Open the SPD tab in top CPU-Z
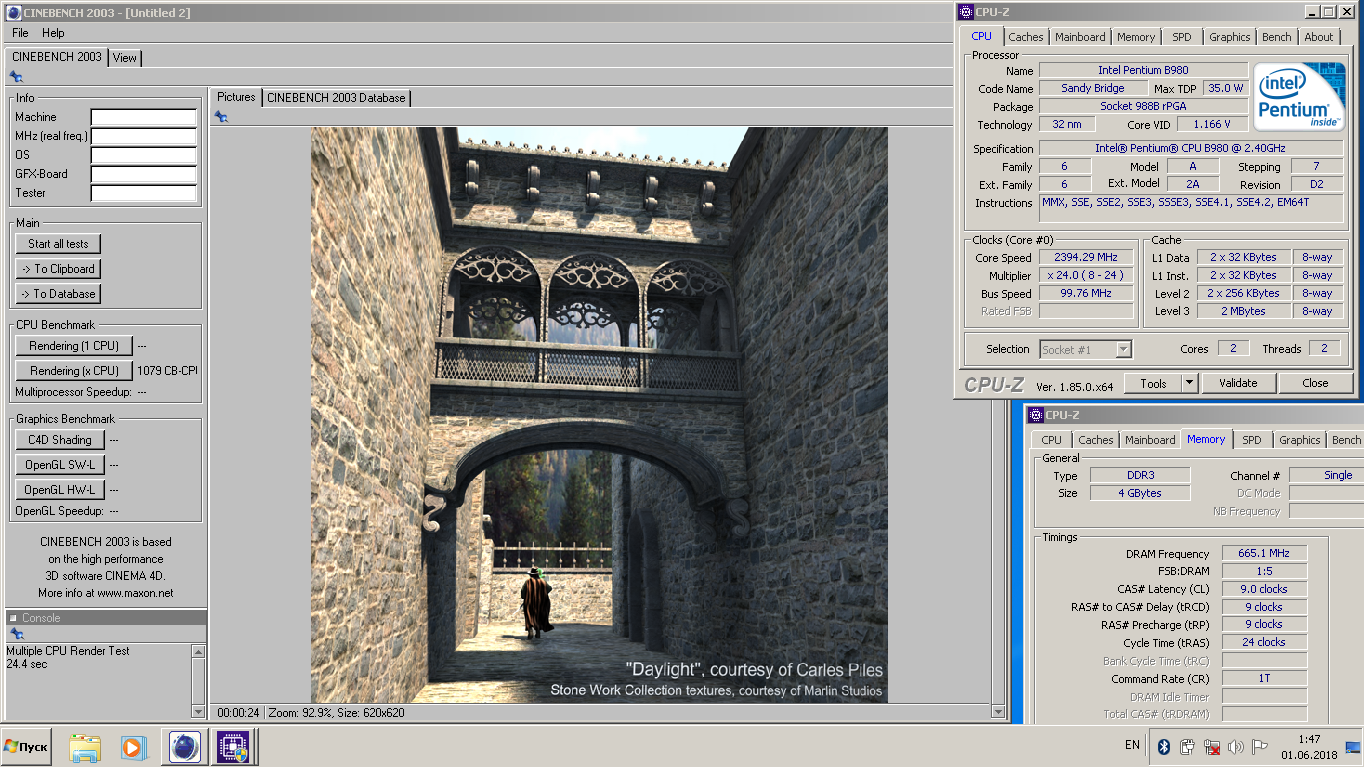The height and width of the screenshot is (767, 1364). [x=1182, y=37]
